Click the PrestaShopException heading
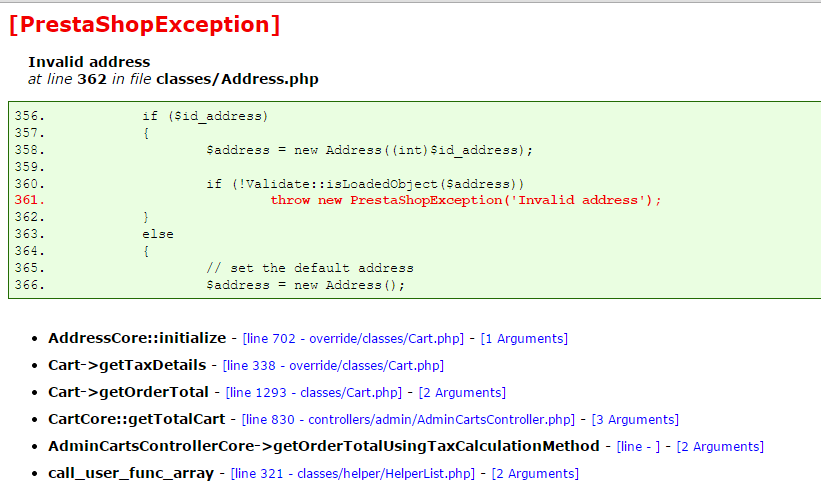 click(x=145, y=25)
